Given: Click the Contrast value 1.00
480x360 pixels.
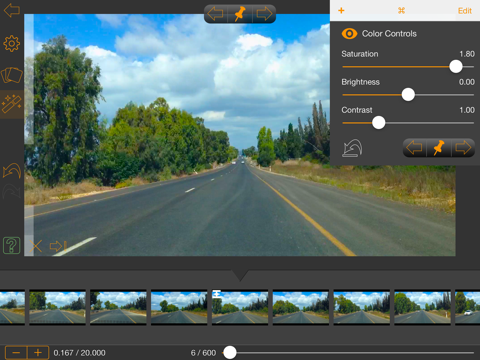Looking at the screenshot, I should (x=467, y=110).
